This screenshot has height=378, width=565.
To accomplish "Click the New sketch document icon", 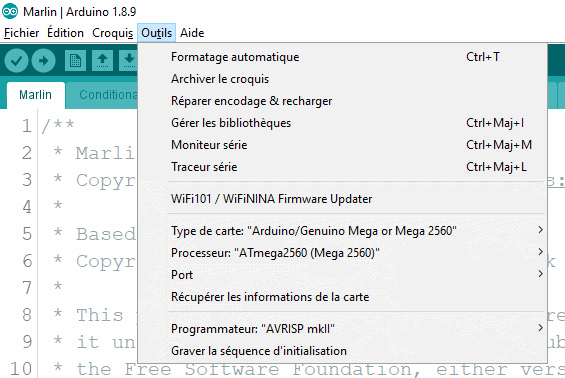I will coord(75,61).
